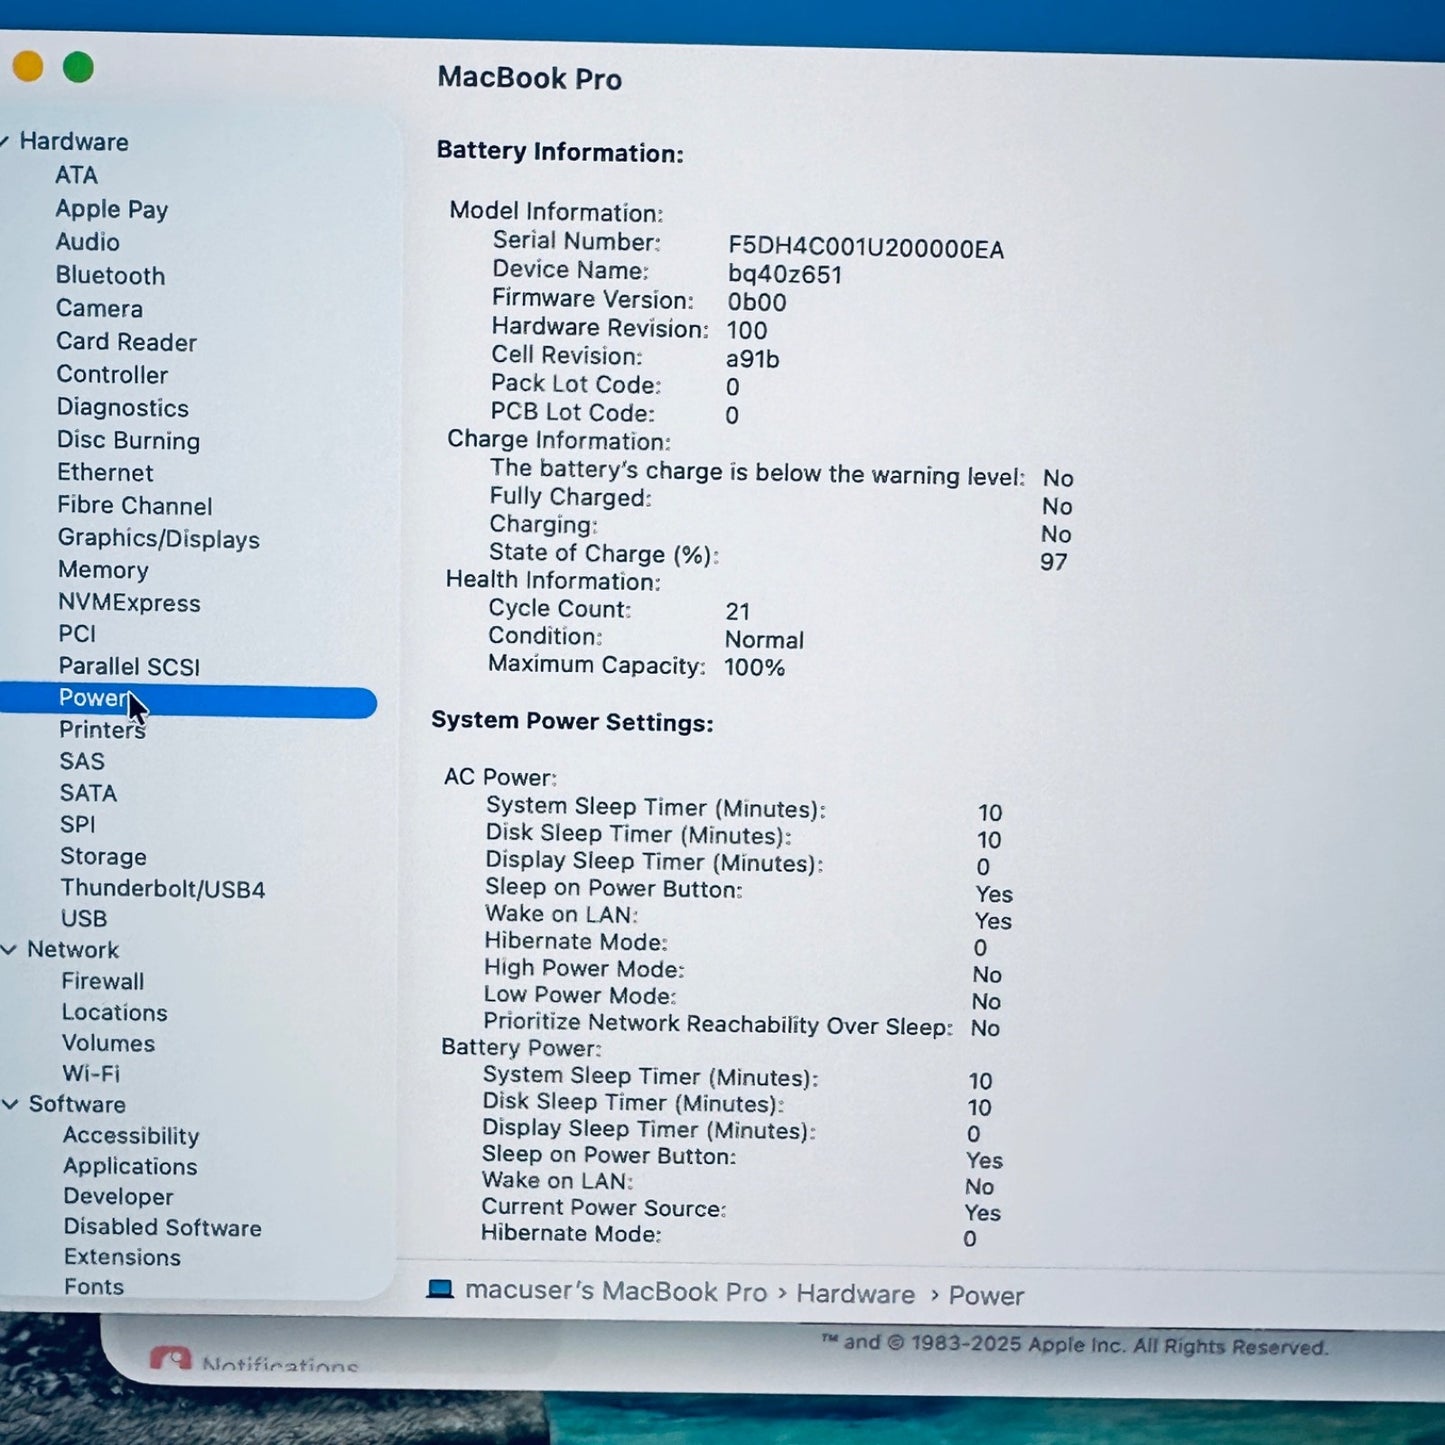Select ATA in the Hardware list
This screenshot has height=1445, width=1445.
coord(78,175)
